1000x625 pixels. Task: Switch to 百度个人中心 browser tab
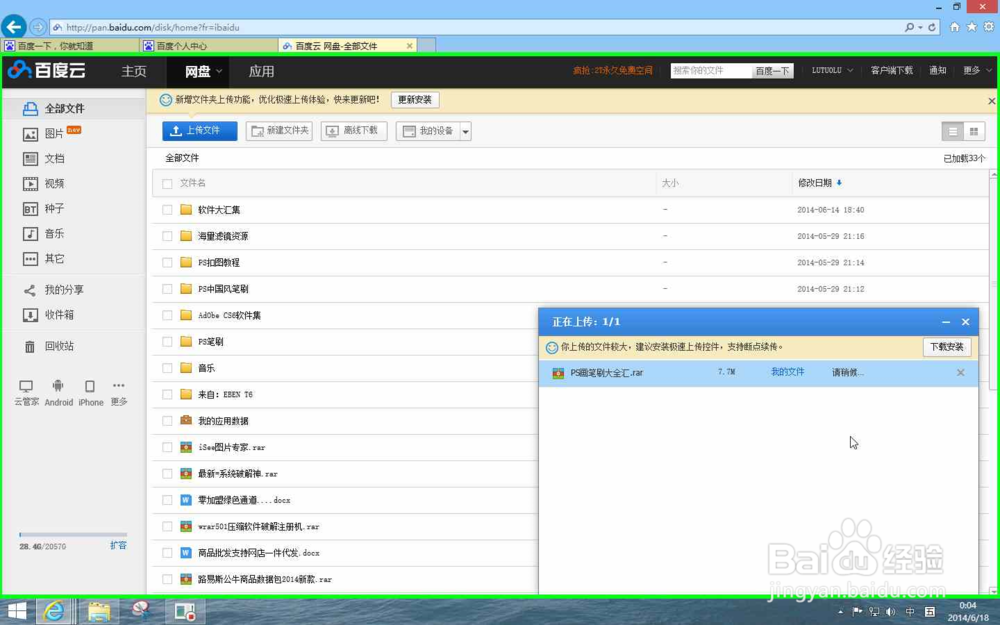209,45
